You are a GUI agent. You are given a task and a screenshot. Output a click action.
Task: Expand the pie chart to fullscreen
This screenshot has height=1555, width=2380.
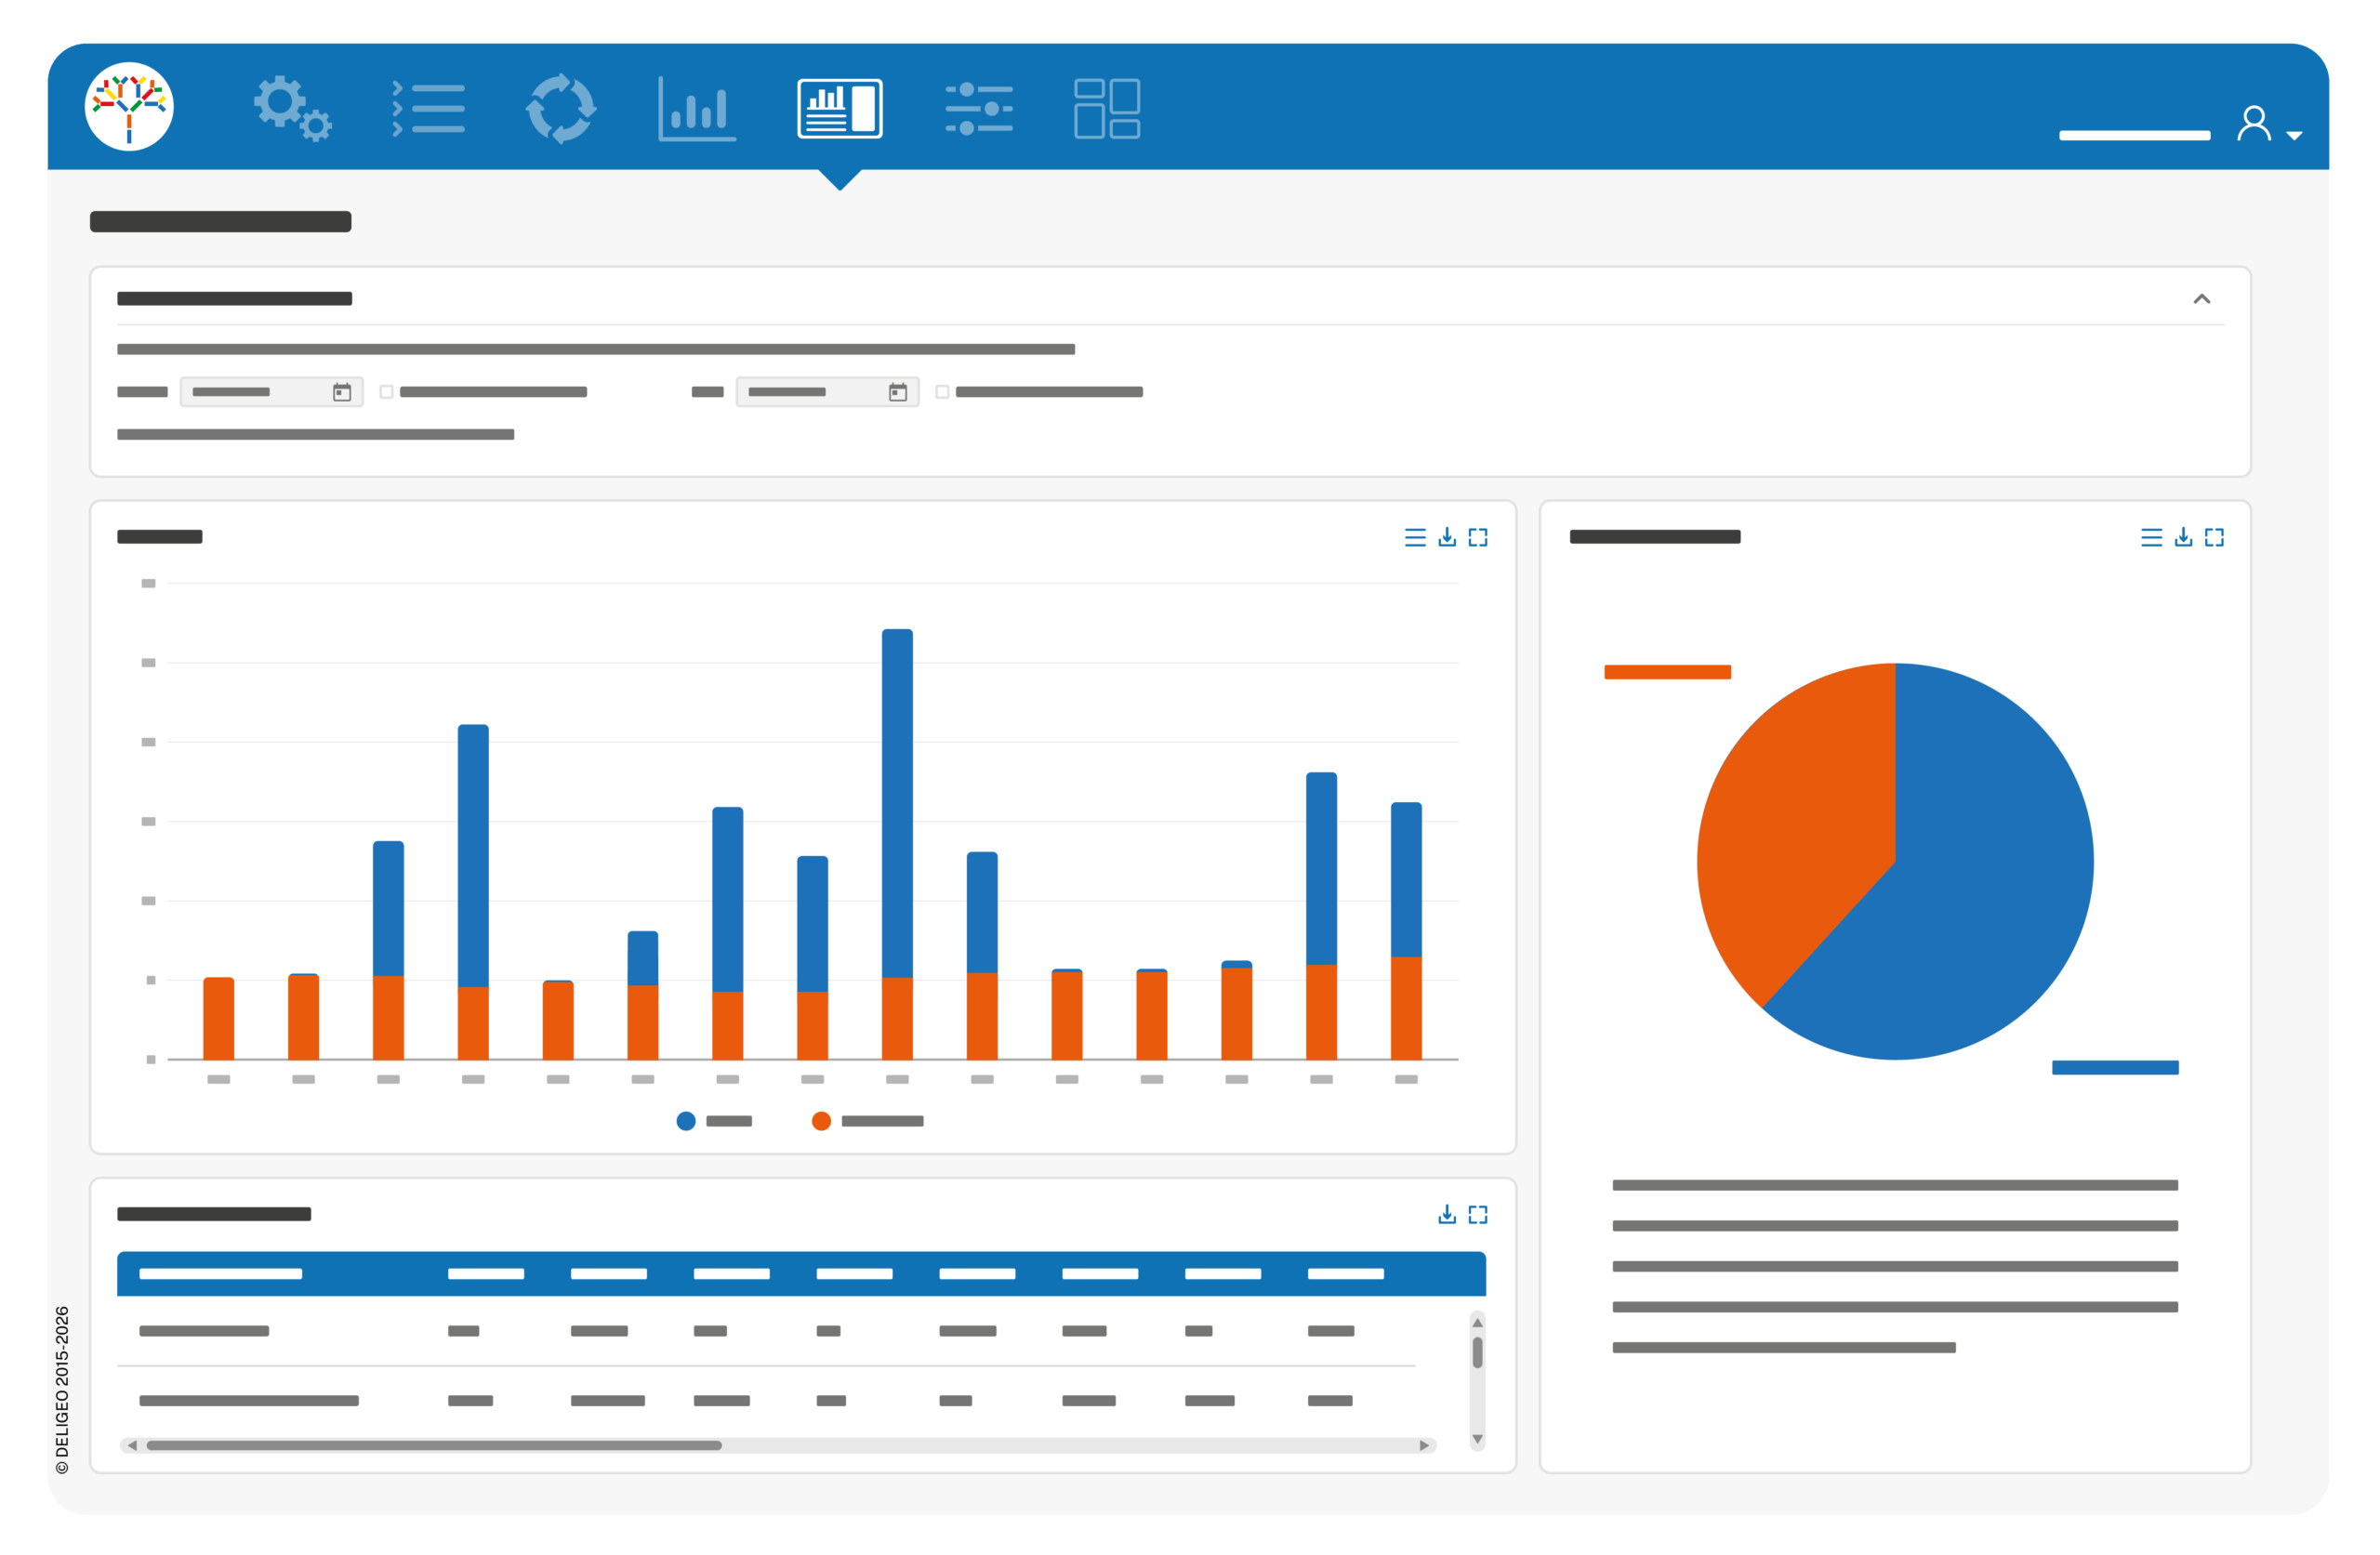[x=2215, y=538]
